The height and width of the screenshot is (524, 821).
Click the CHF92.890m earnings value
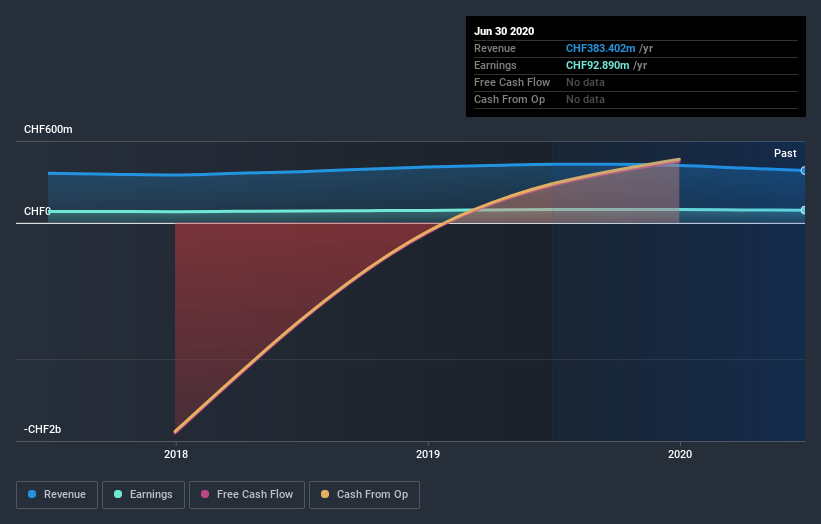597,65
